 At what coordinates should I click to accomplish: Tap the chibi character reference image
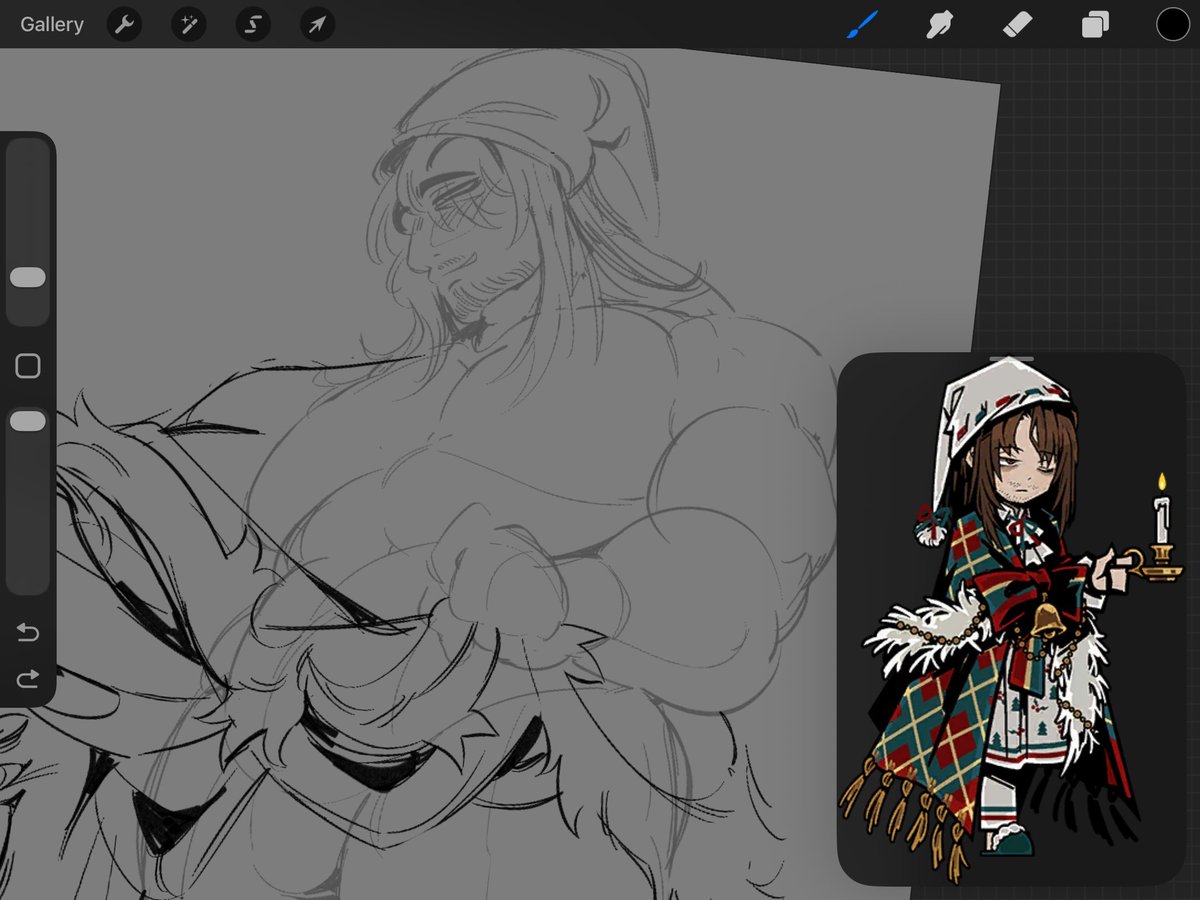coord(1010,620)
